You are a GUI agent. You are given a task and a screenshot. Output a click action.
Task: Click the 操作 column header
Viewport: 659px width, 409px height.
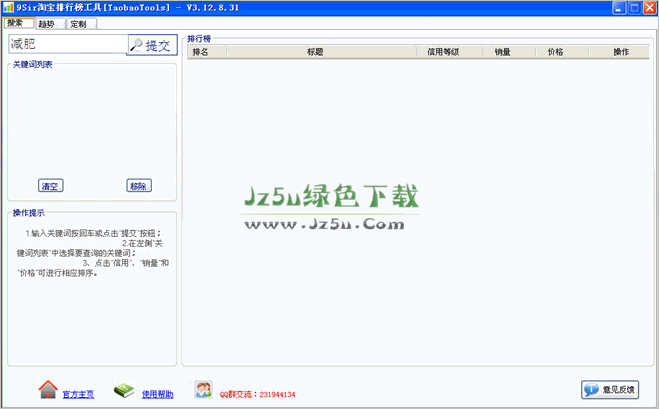pos(619,52)
